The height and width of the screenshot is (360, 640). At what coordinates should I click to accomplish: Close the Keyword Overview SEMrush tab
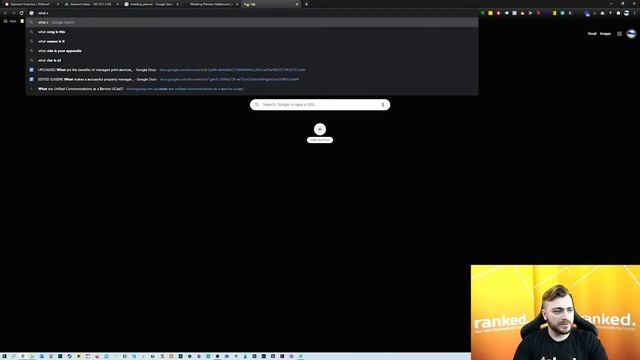coord(58,4)
